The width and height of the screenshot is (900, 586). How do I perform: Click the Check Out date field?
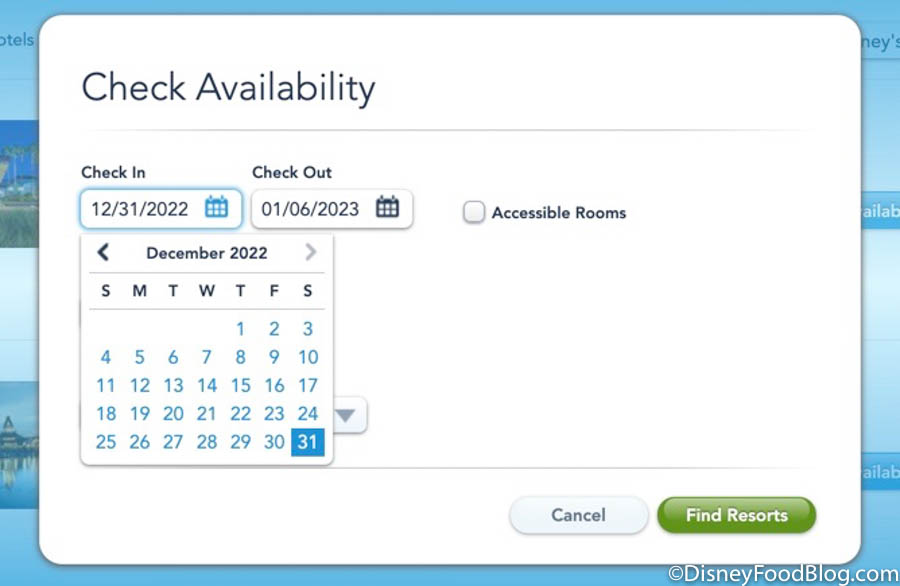click(311, 209)
